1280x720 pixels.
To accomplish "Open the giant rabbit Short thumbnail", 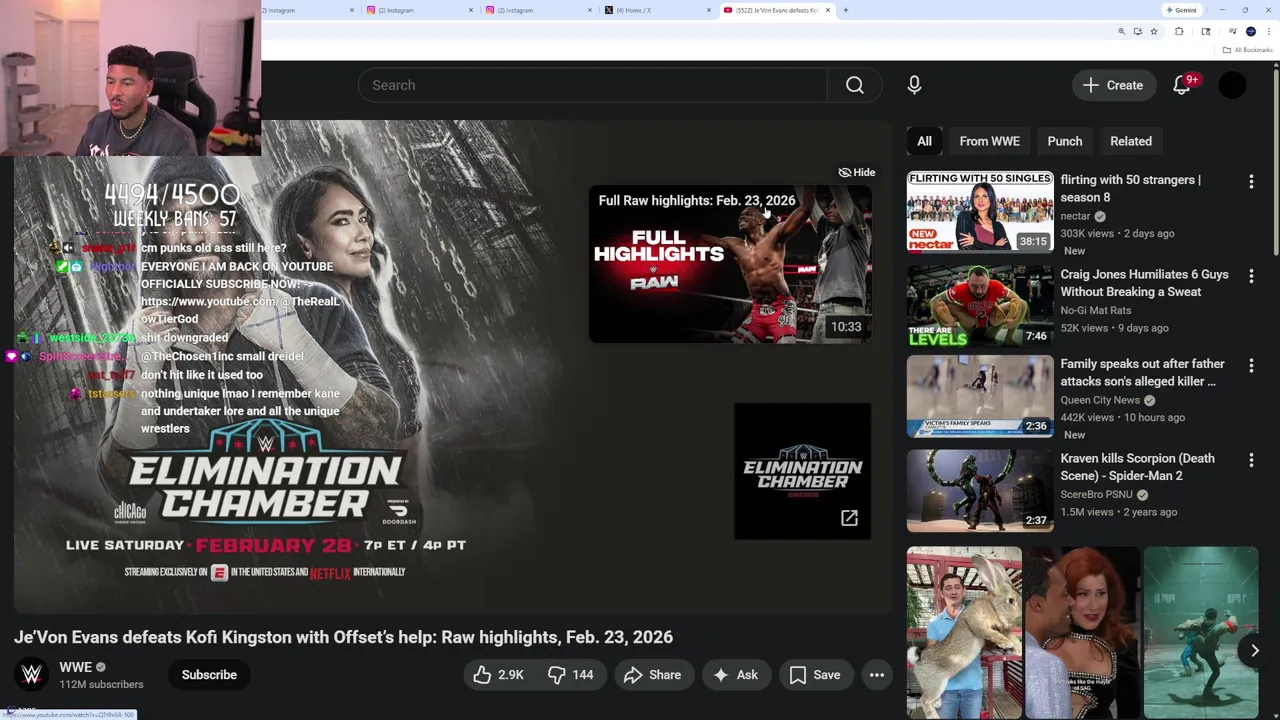I will click(x=964, y=632).
